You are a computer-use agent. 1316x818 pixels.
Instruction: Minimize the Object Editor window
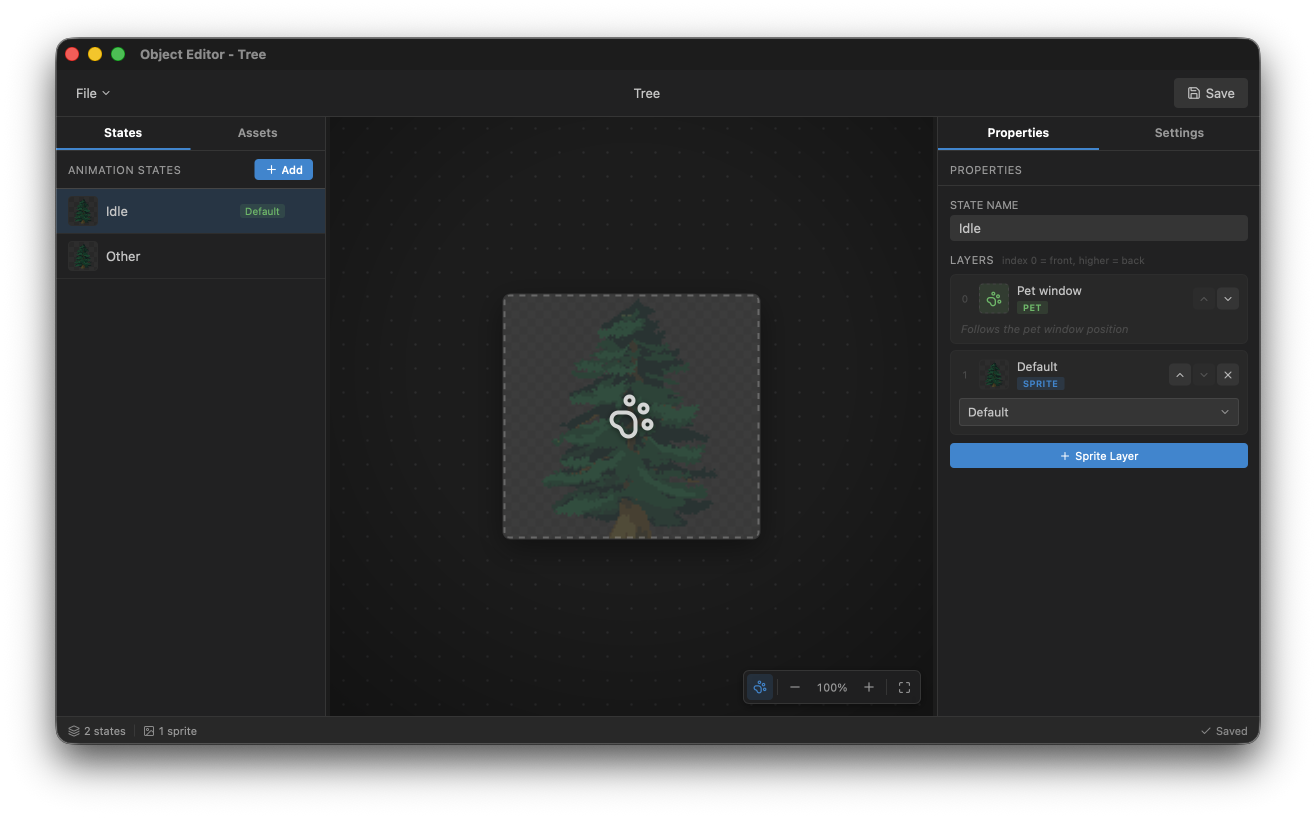click(95, 54)
